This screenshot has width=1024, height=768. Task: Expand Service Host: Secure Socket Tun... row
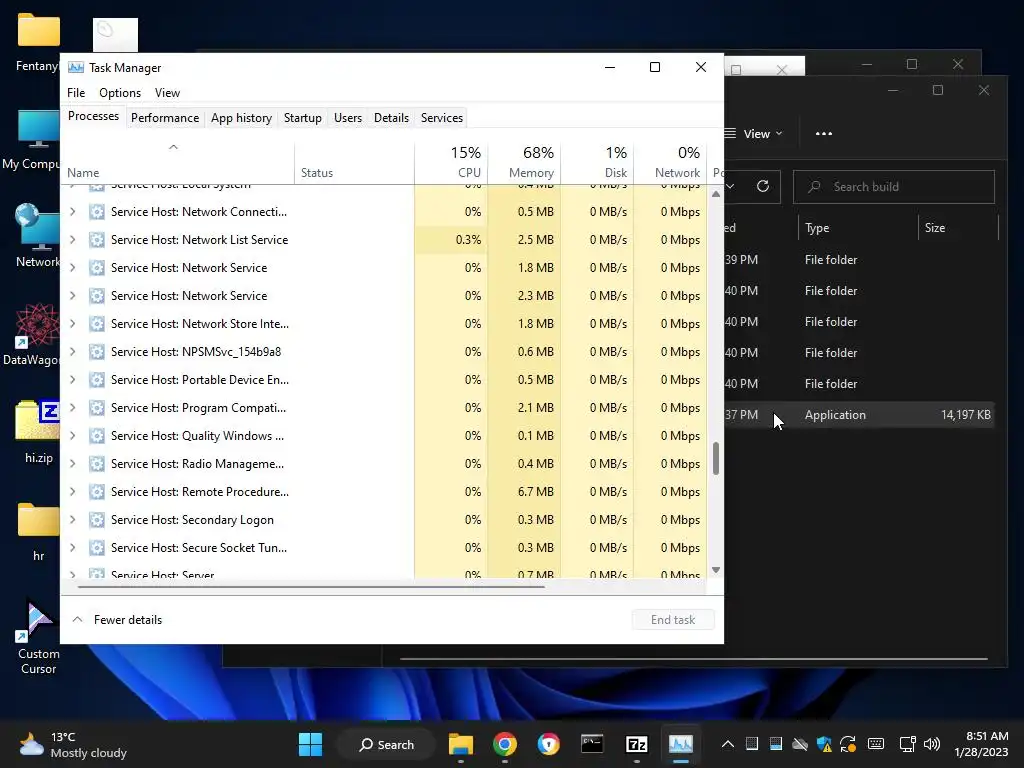[x=72, y=548]
